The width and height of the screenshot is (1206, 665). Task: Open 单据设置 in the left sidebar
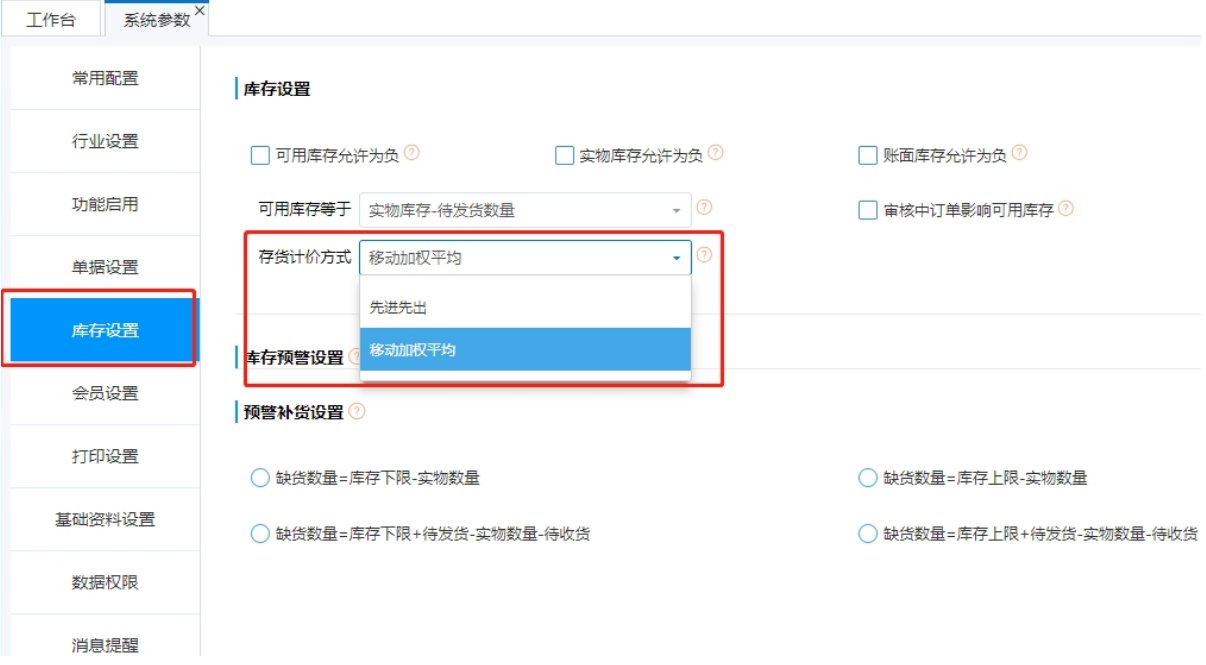click(105, 267)
